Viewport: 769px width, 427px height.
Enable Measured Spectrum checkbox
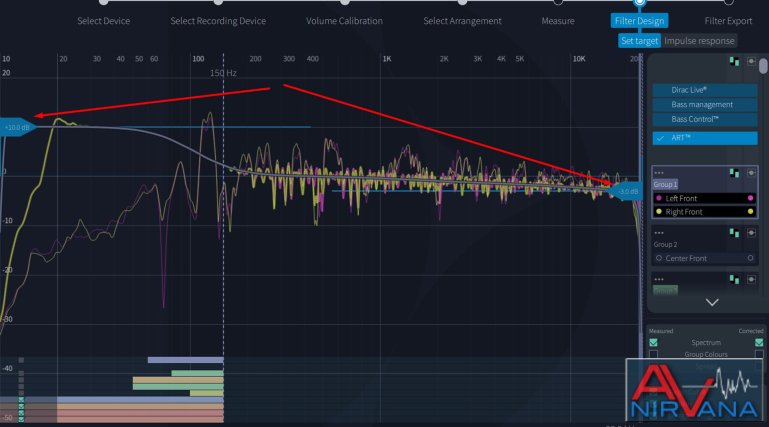coord(653,342)
